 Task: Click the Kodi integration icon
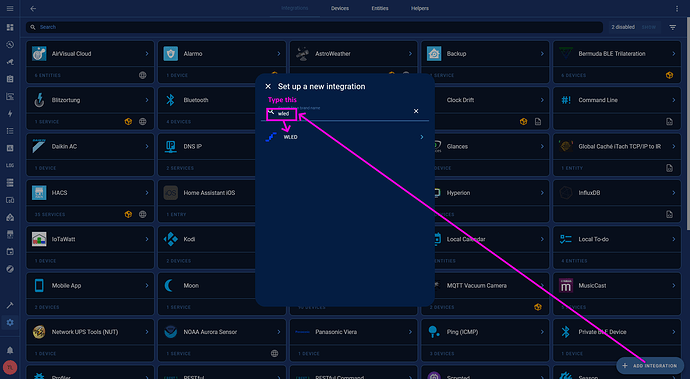[171, 239]
